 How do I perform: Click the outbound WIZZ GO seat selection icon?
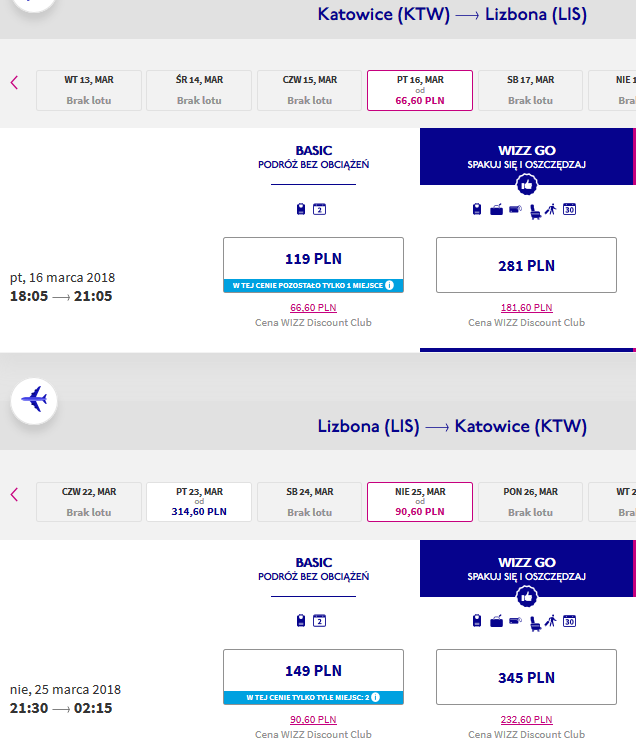pos(535,211)
